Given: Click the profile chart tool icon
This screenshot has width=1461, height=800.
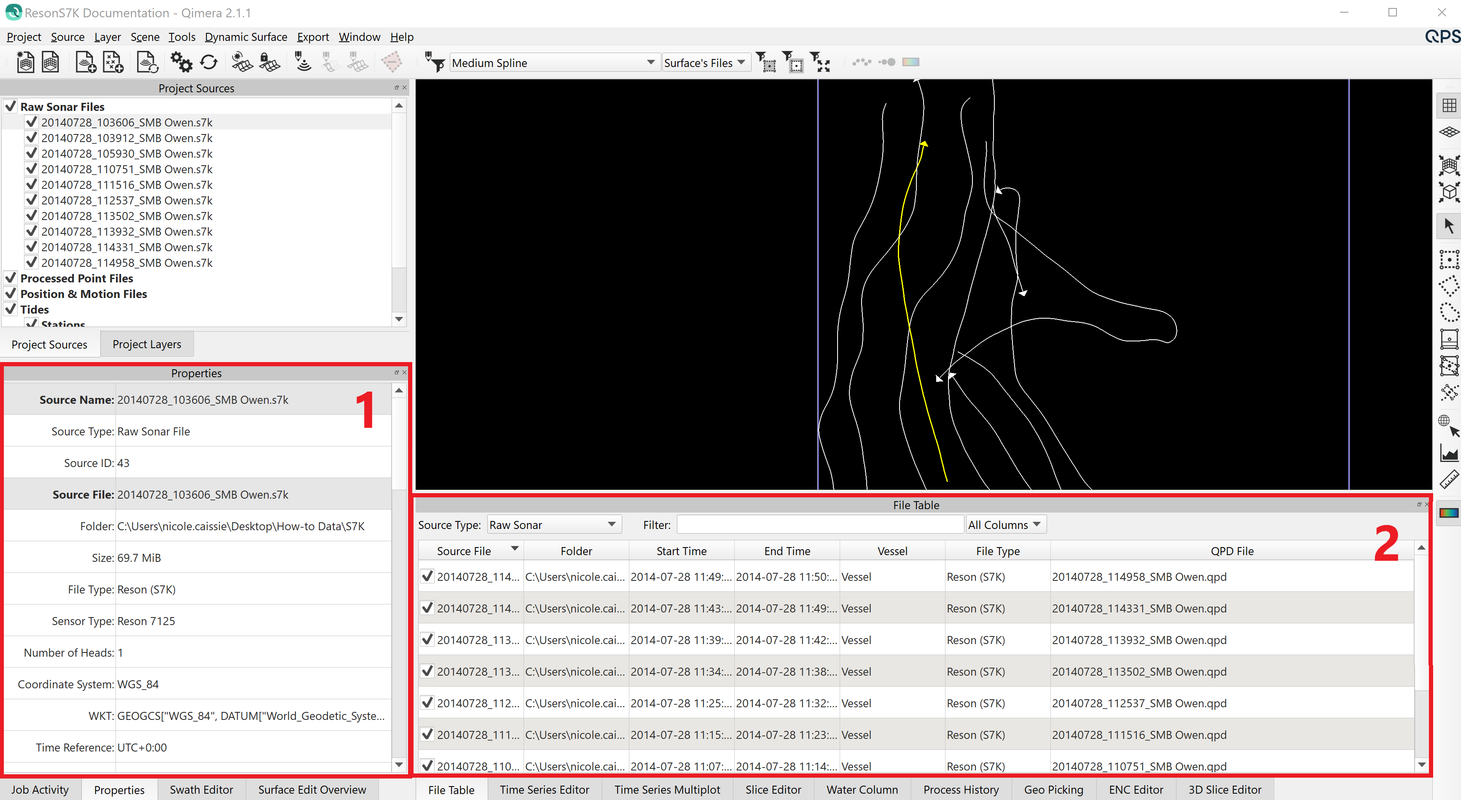Looking at the screenshot, I should [x=1448, y=454].
